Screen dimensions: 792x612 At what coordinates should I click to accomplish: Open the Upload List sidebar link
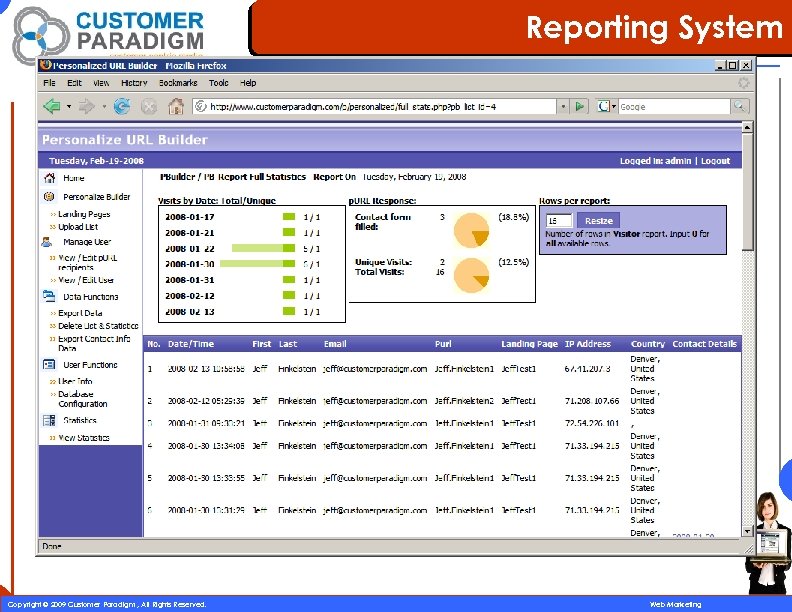(78, 227)
